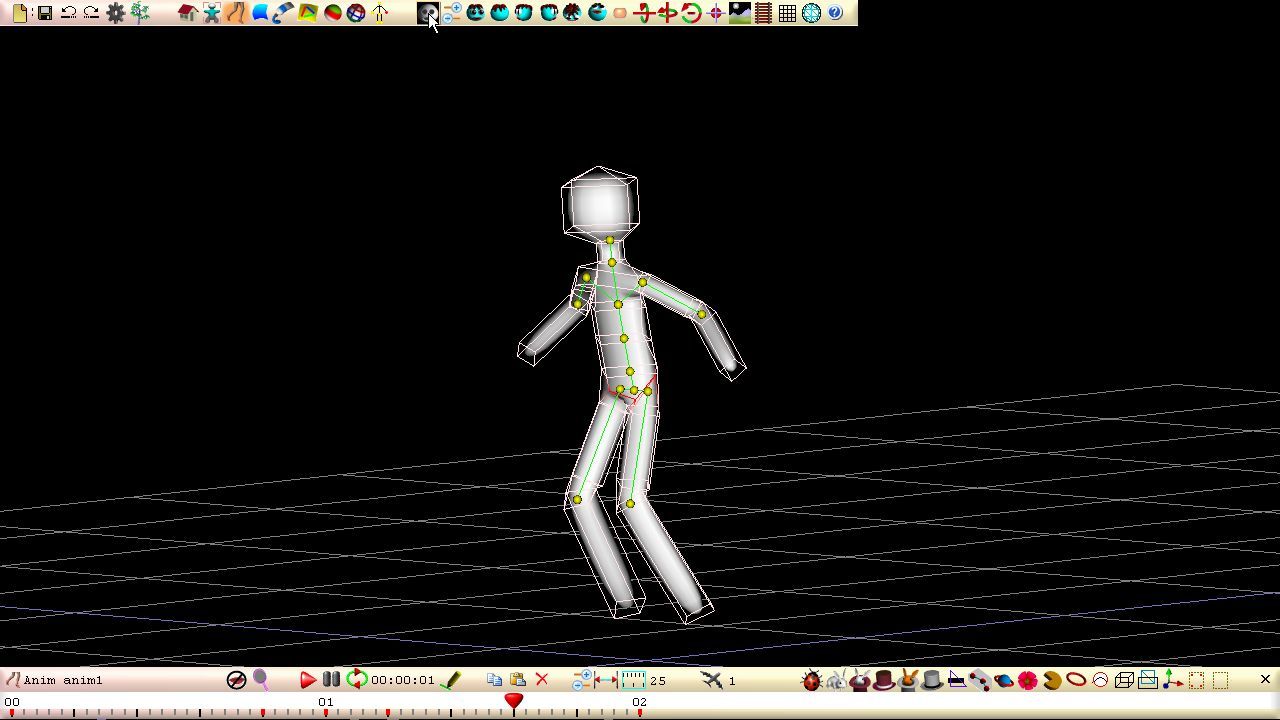Viewport: 1280px width, 720px height.
Task: Click the paste keyframe clipboard button
Action: [x=518, y=680]
